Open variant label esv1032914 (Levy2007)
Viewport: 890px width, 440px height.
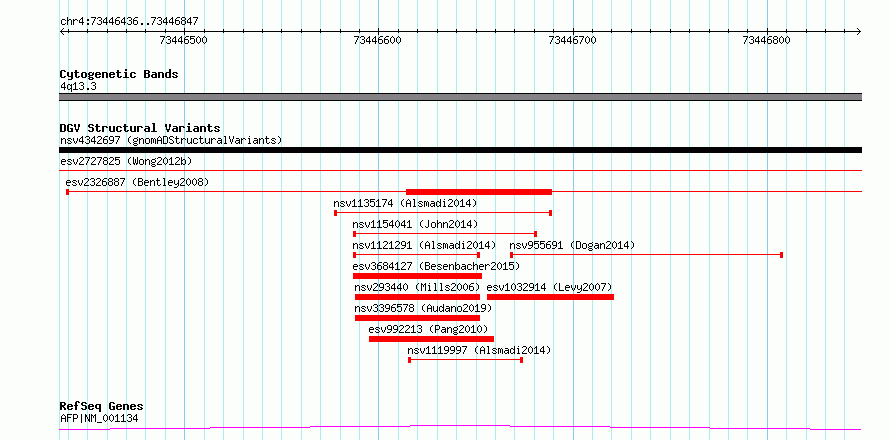click(549, 287)
